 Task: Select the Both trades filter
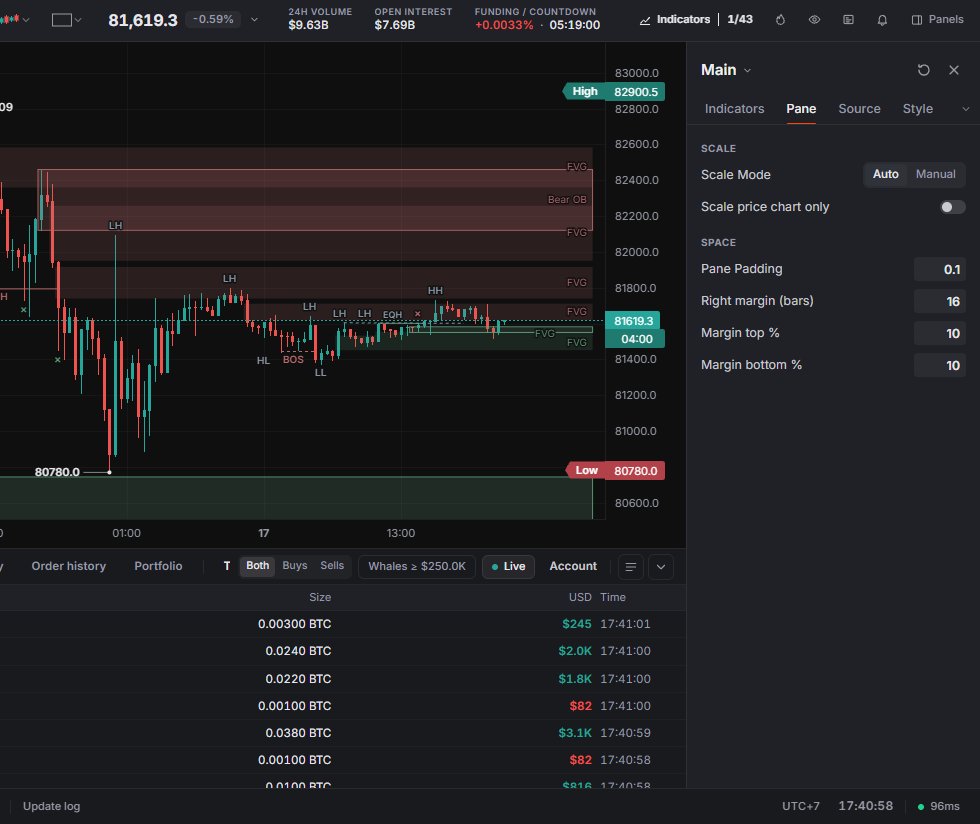point(258,566)
